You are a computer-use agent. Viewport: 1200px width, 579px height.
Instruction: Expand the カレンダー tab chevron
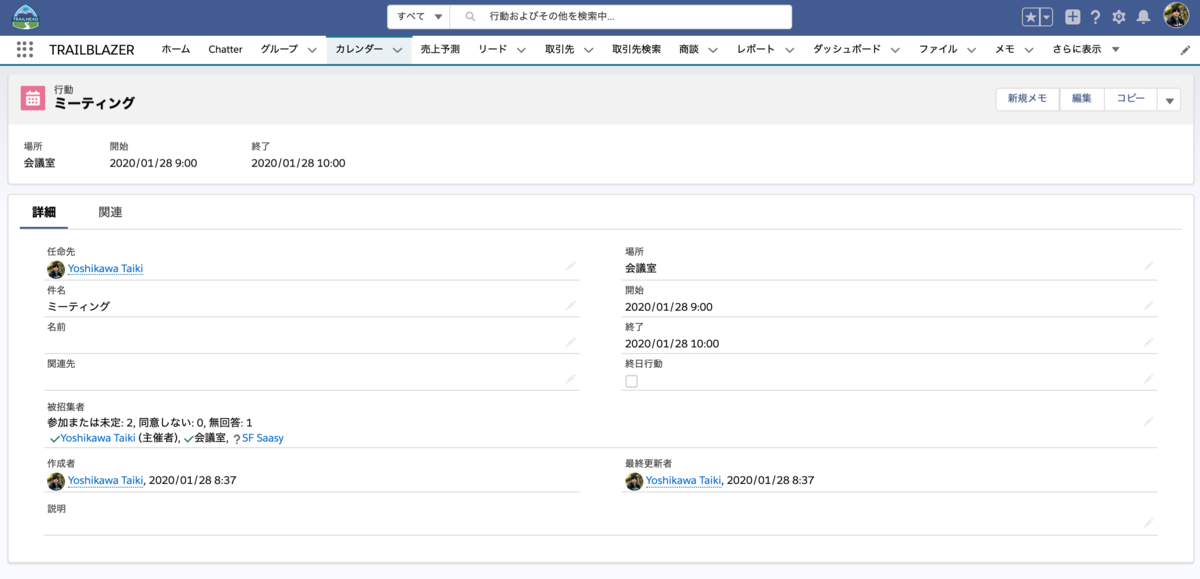click(x=399, y=48)
